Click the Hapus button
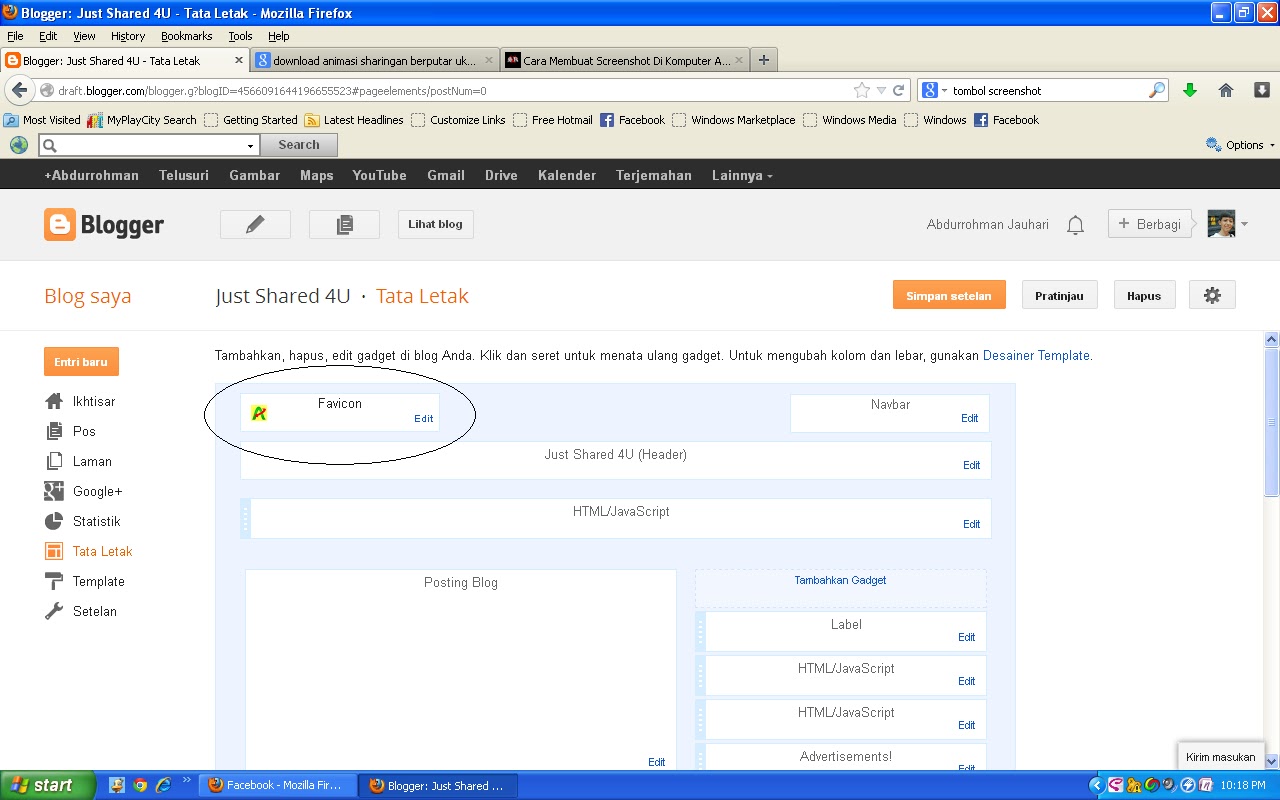This screenshot has width=1280, height=800. pyautogui.click(x=1144, y=295)
